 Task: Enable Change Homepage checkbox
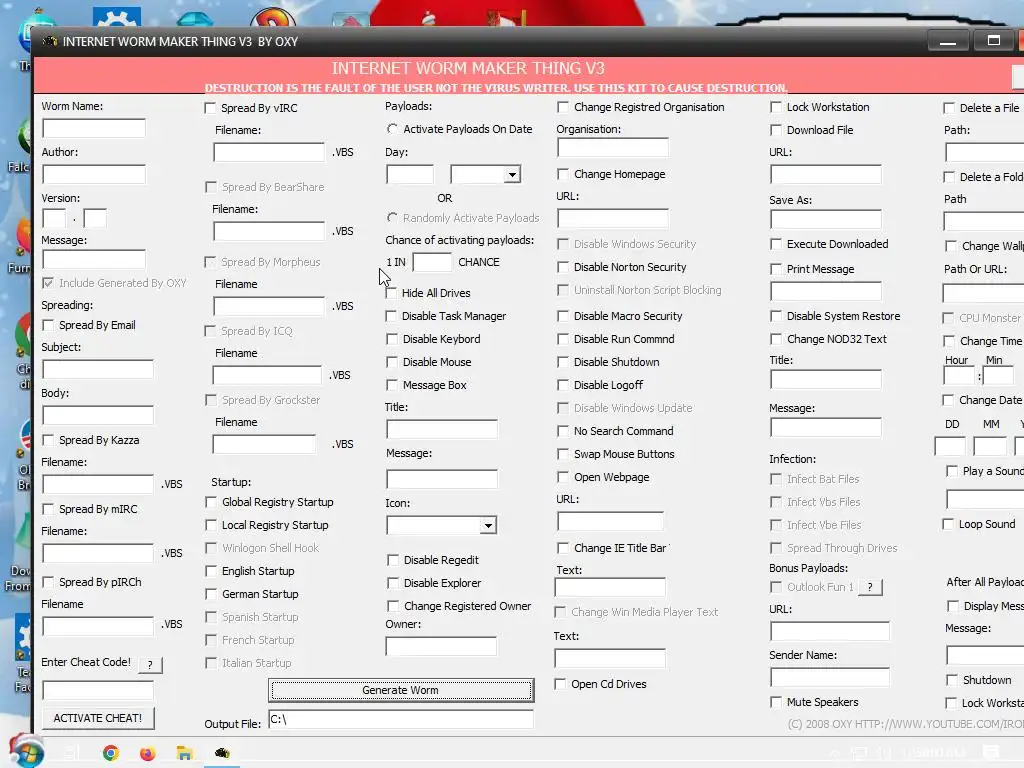coord(563,174)
